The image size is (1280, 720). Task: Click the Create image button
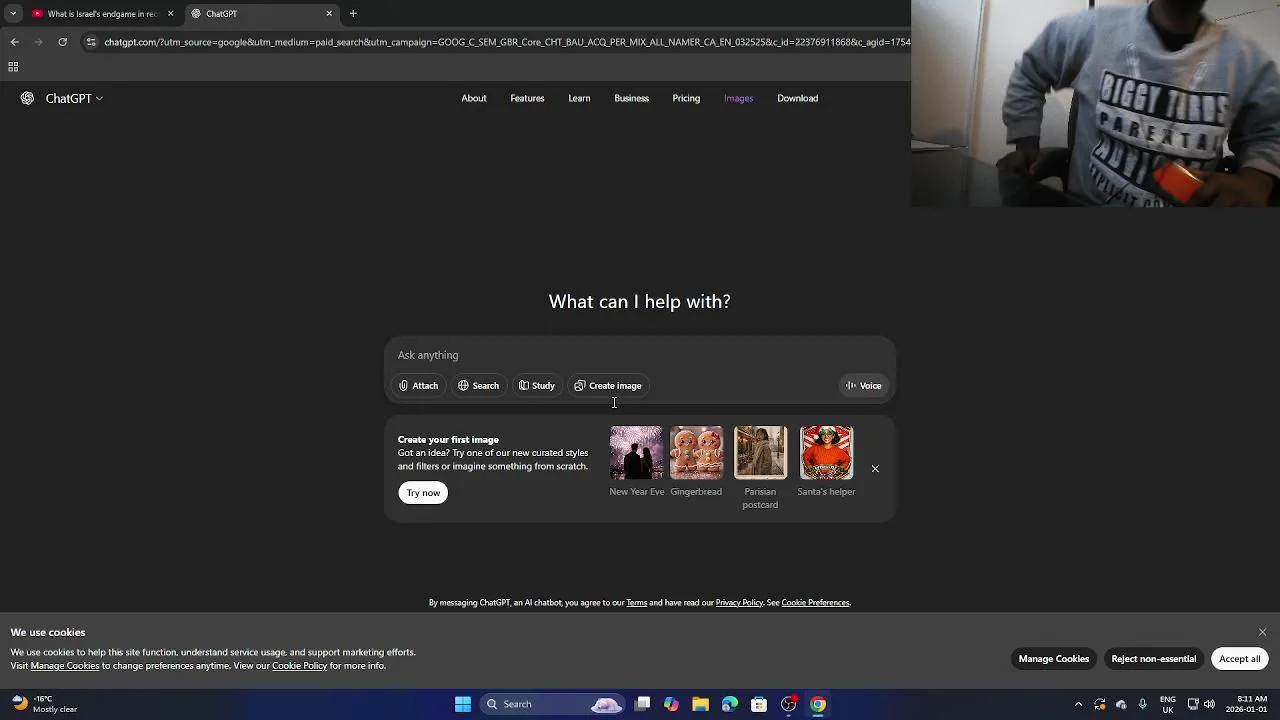(608, 386)
